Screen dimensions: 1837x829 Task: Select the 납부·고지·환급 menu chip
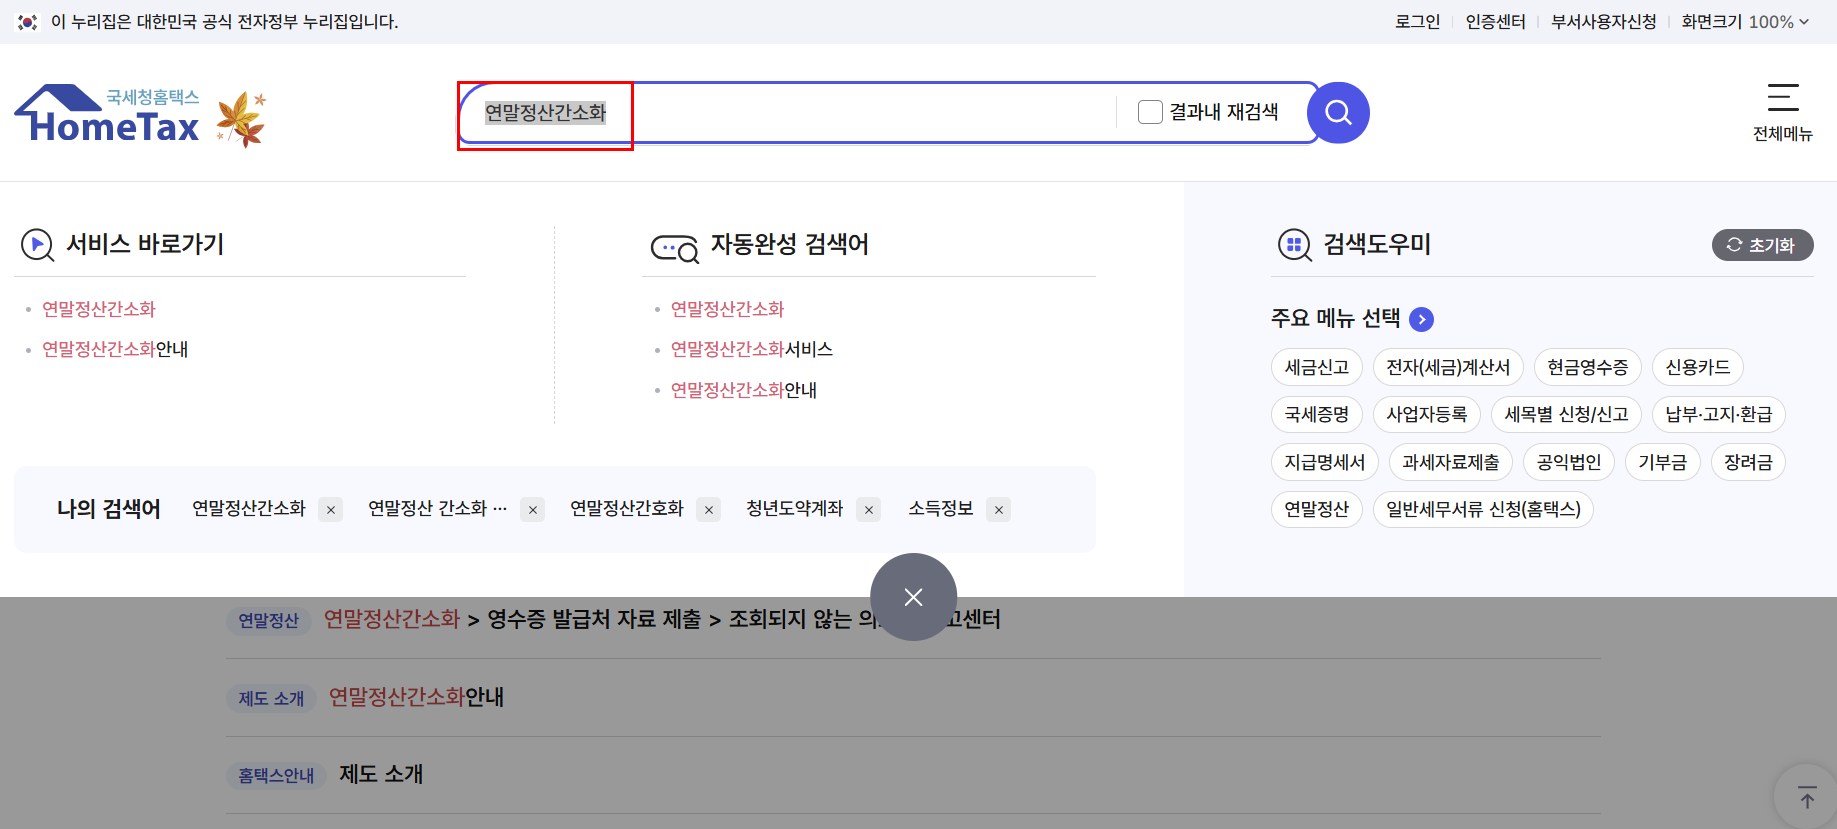[x=1718, y=414]
